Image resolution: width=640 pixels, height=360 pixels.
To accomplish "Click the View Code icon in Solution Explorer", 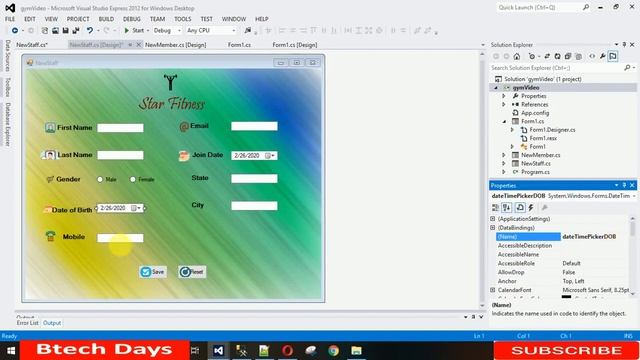I will click(x=592, y=56).
